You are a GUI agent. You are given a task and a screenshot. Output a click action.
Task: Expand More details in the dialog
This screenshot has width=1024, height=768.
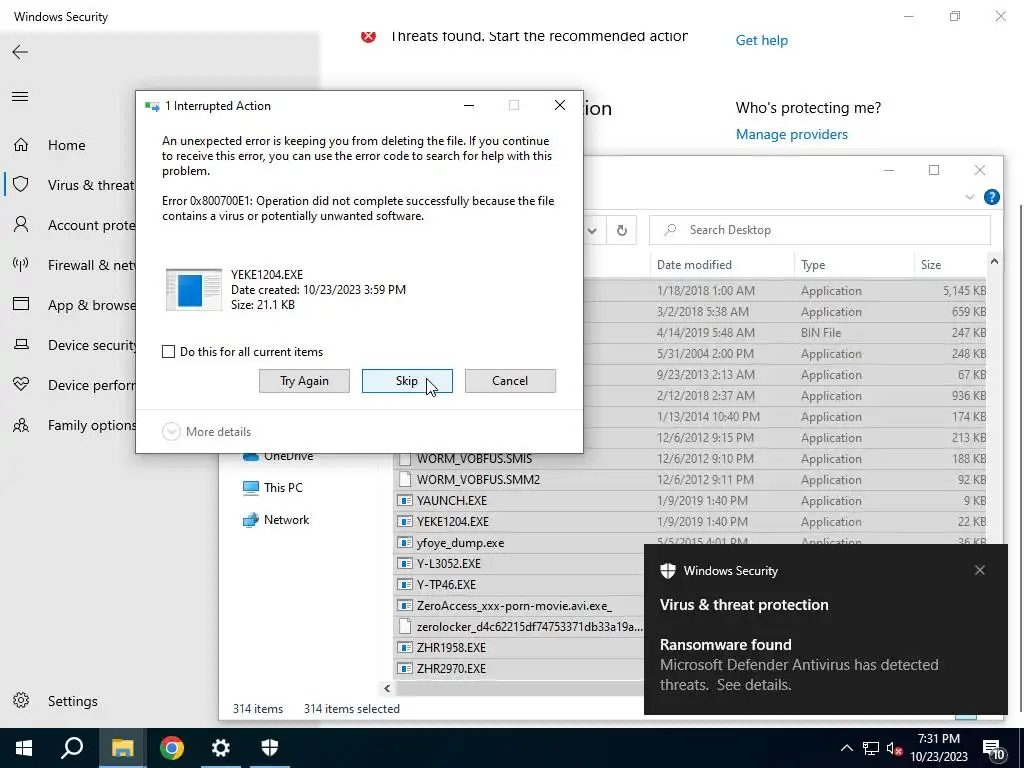[x=206, y=432]
